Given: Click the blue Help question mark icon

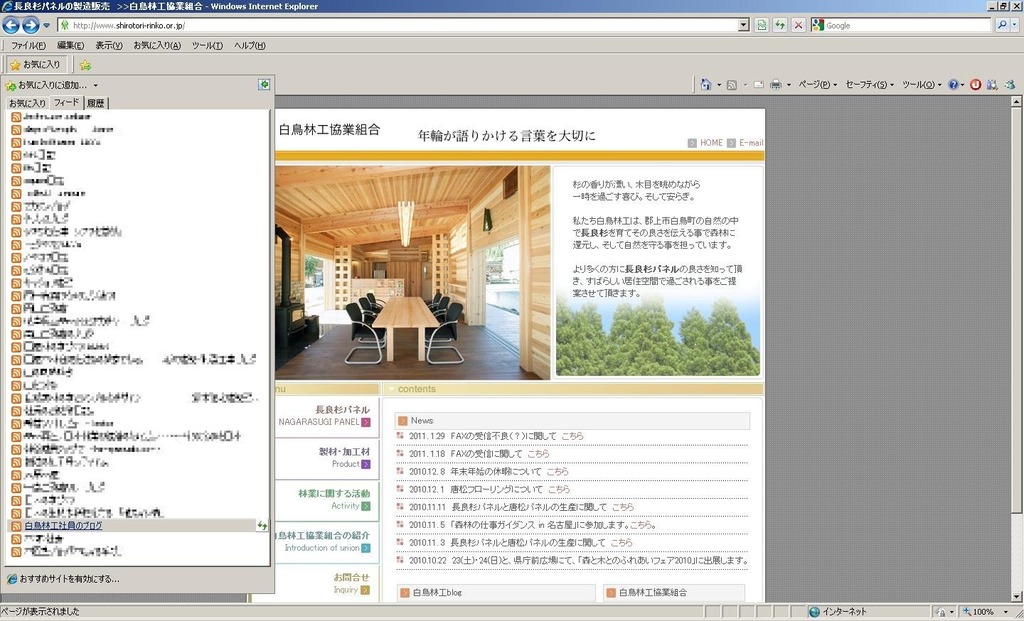Looking at the screenshot, I should [953, 85].
